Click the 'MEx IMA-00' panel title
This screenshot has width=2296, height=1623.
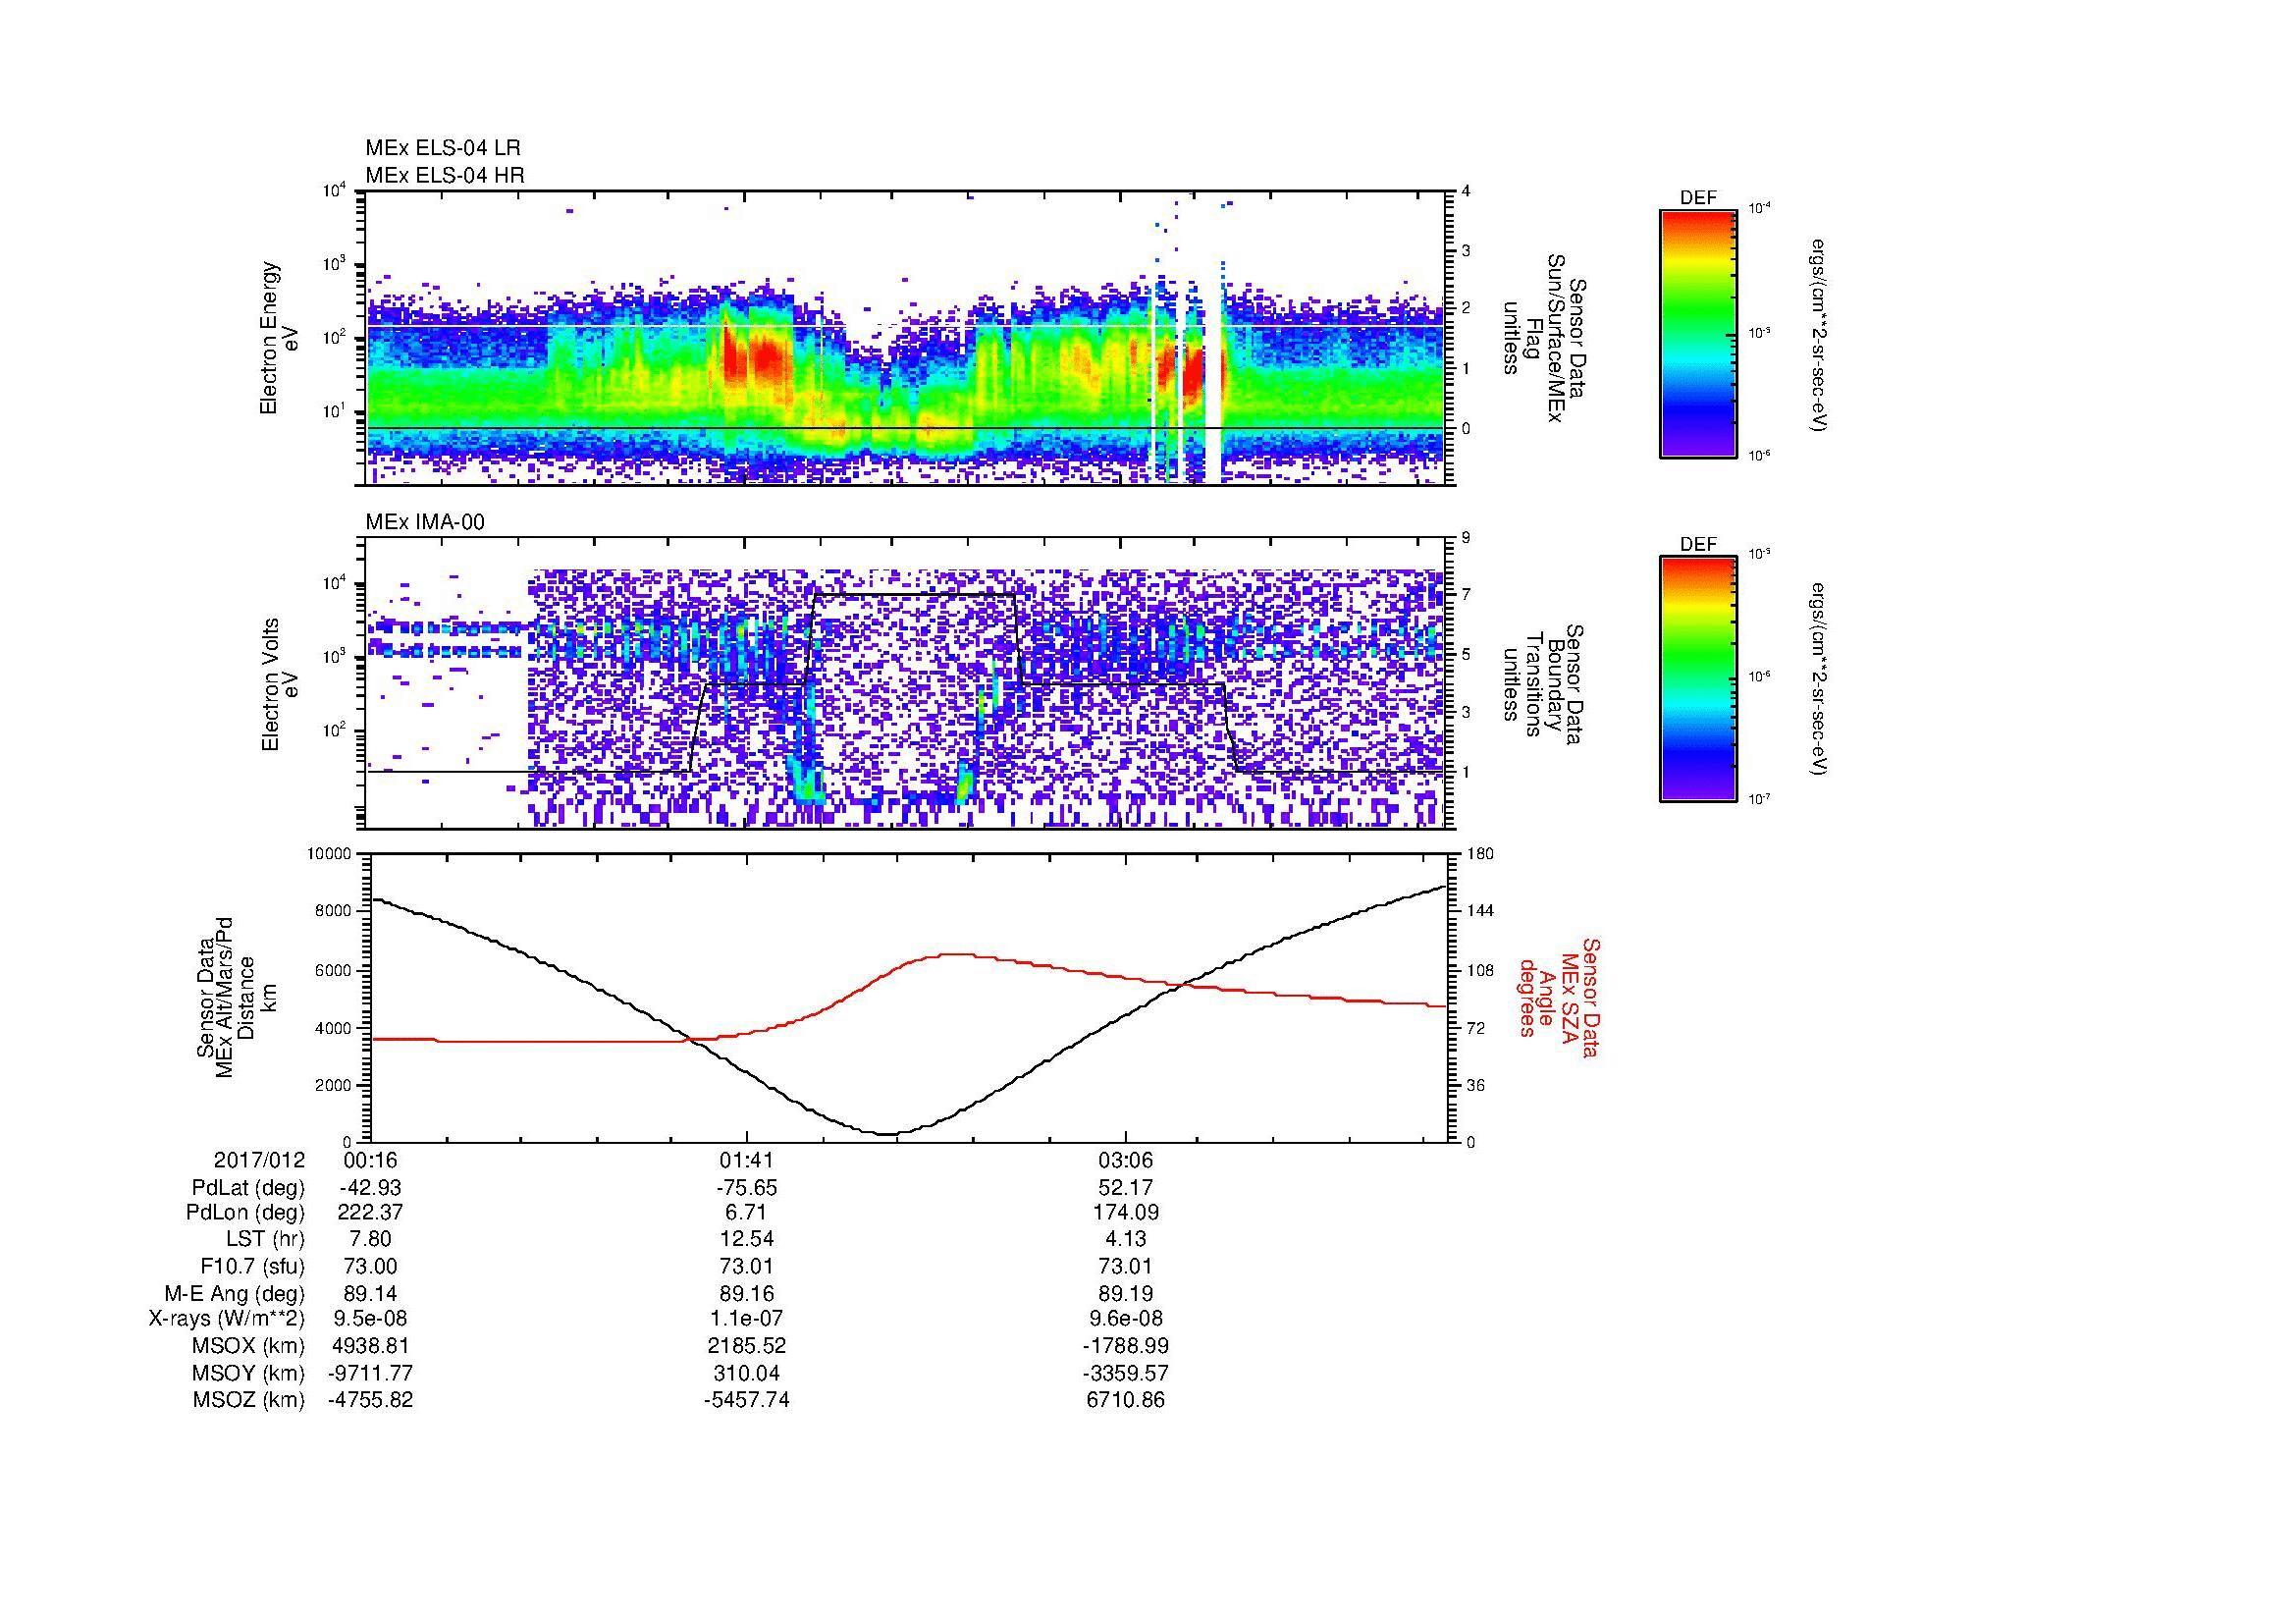coord(425,522)
